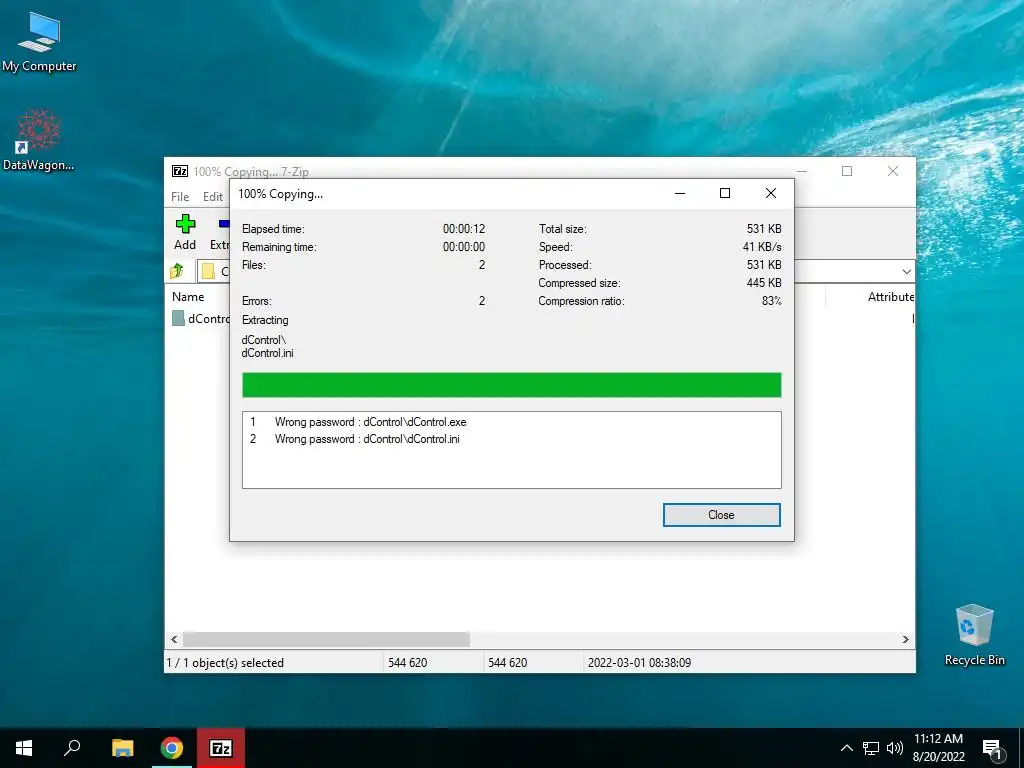Click the Close button in Copying dialog
The height and width of the screenshot is (768, 1024).
721,515
